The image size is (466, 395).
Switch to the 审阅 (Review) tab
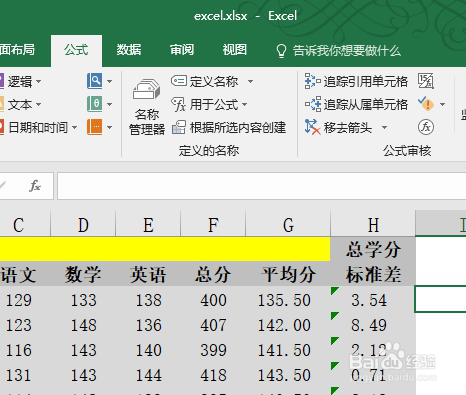coord(182,50)
